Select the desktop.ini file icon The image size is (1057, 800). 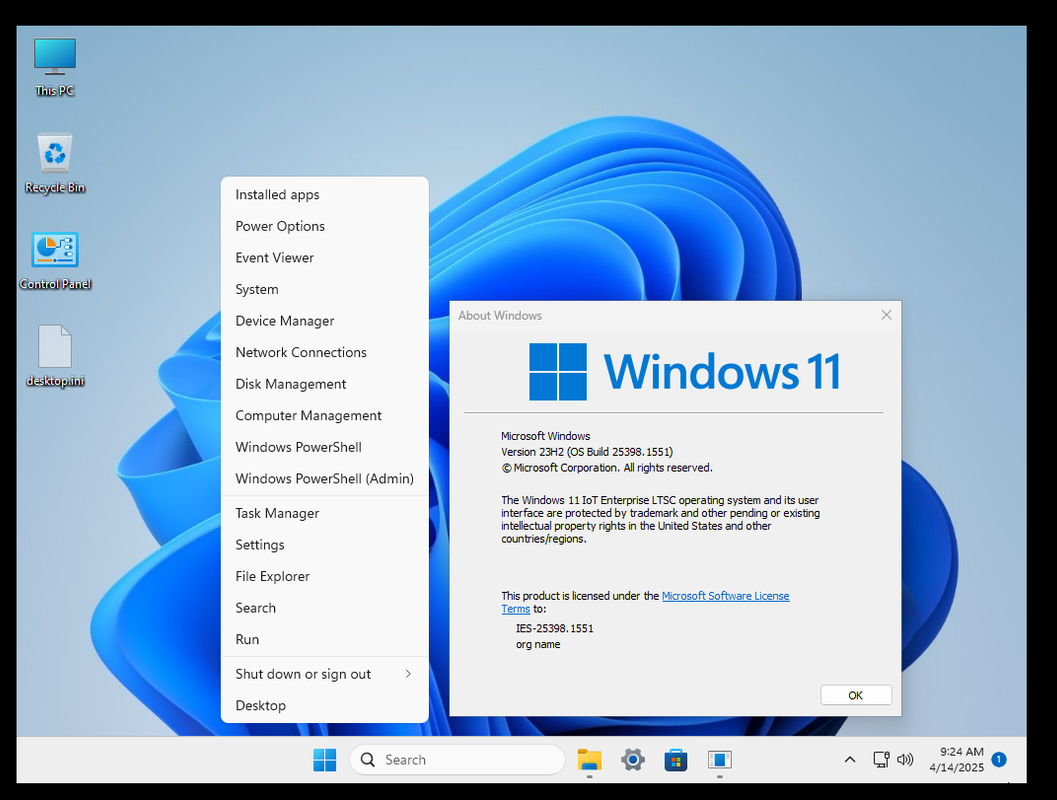click(x=55, y=357)
